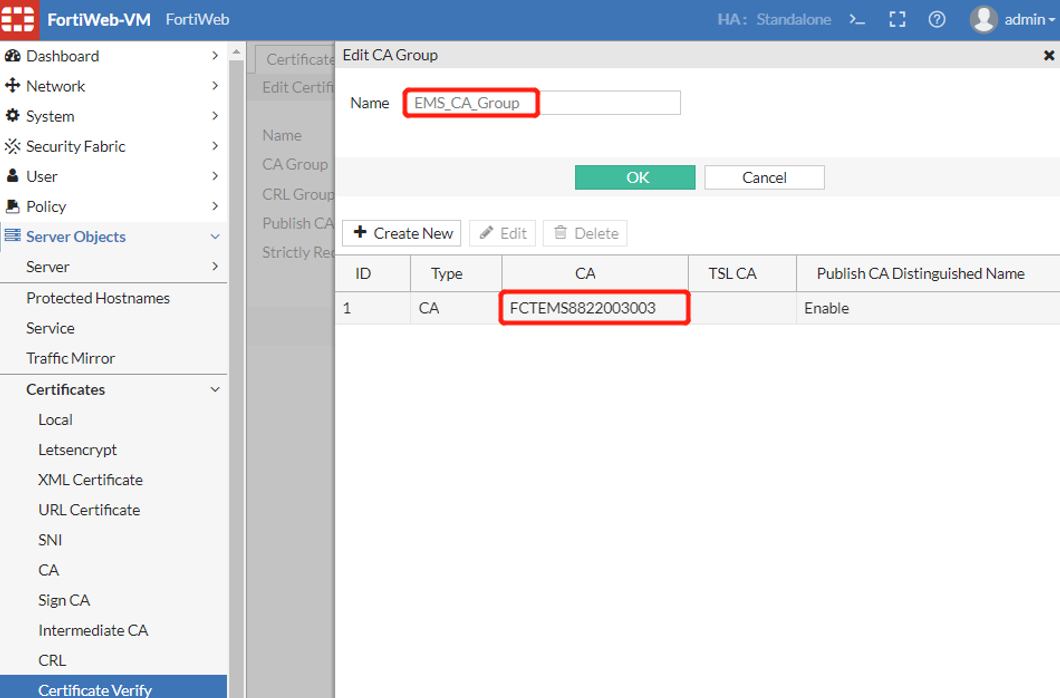Select Certificate Verify menu item
This screenshot has width=1060, height=698.
(x=113, y=688)
